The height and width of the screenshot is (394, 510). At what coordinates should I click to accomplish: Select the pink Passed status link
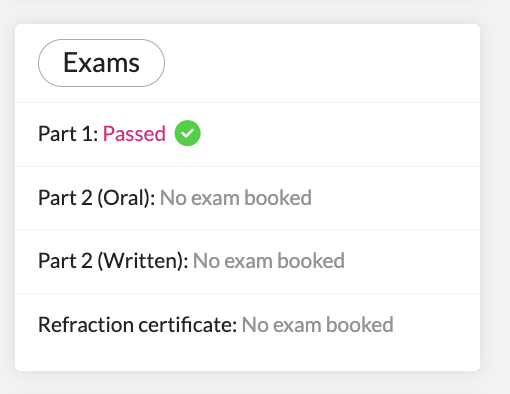point(134,134)
